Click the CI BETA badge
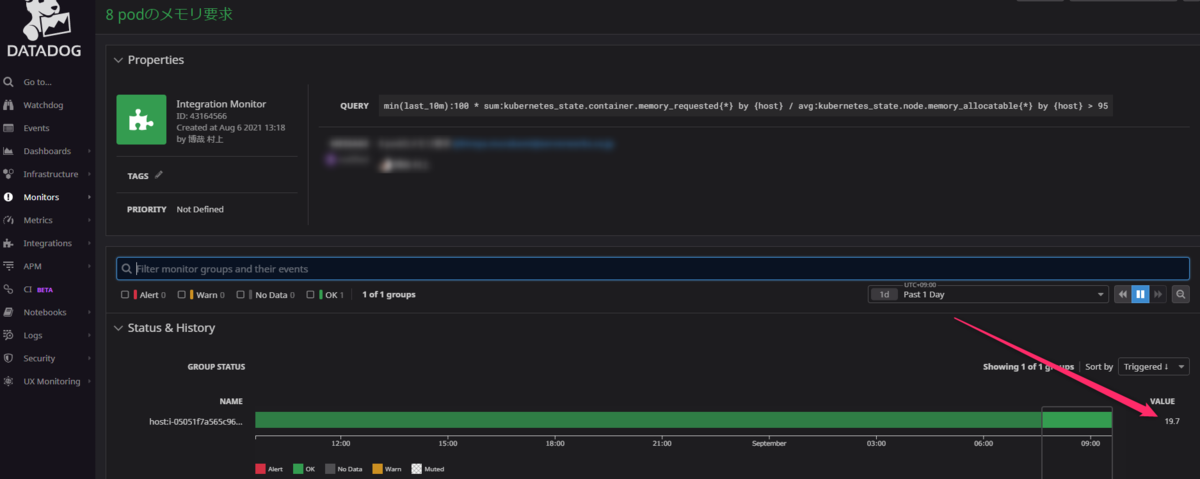Screen dimensions: 1200x479 point(45,289)
